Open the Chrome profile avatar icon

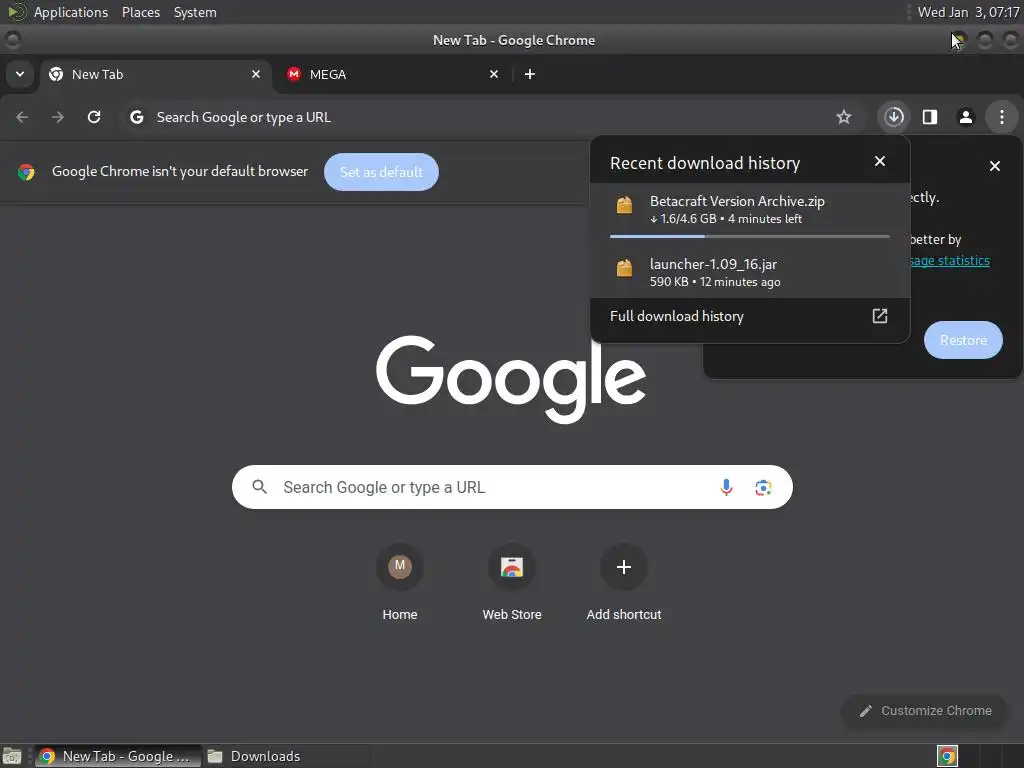pyautogui.click(x=965, y=117)
